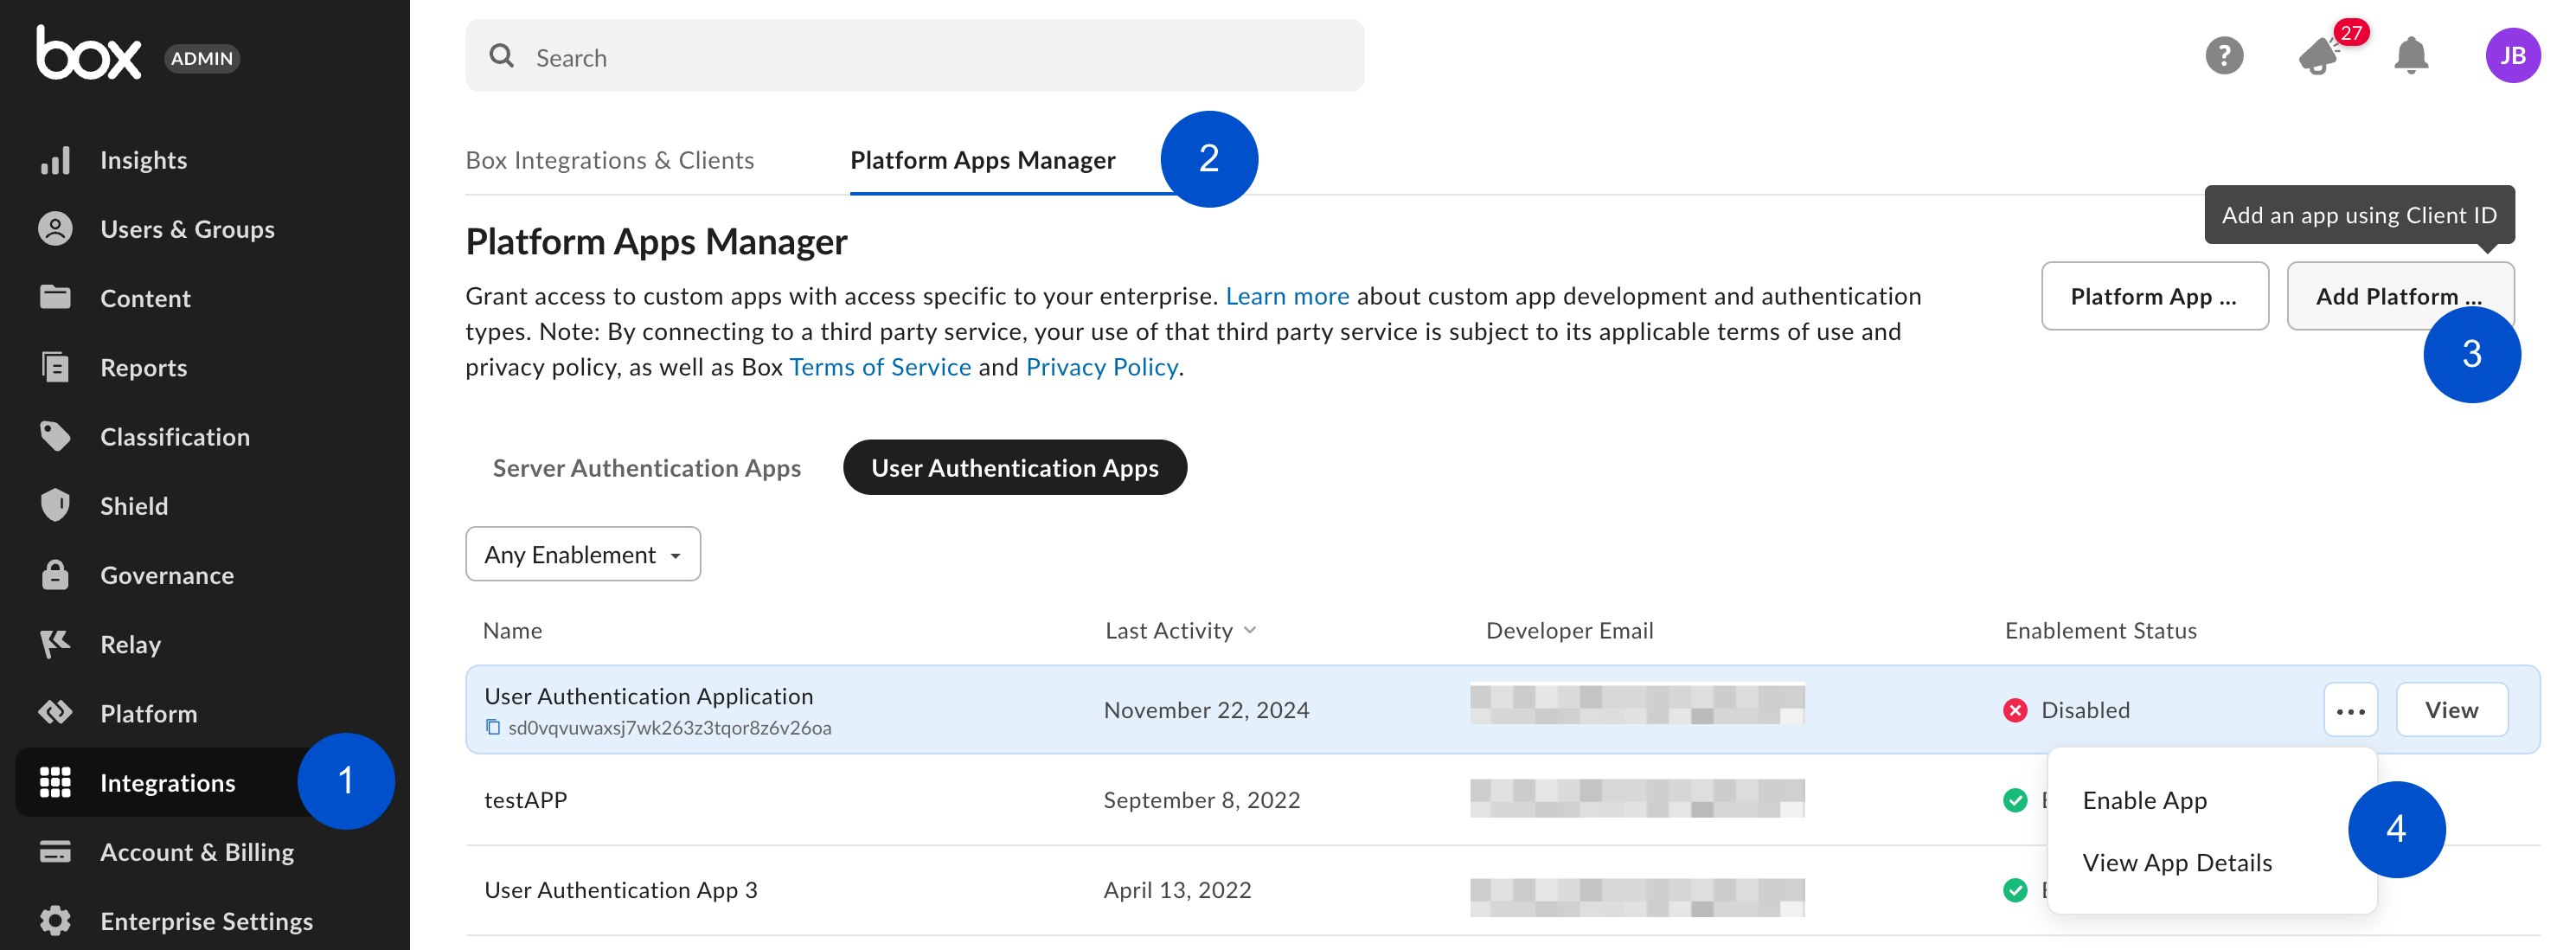The image size is (2576, 950).
Task: Click View for User Authentication Application
Action: pyautogui.click(x=2452, y=710)
